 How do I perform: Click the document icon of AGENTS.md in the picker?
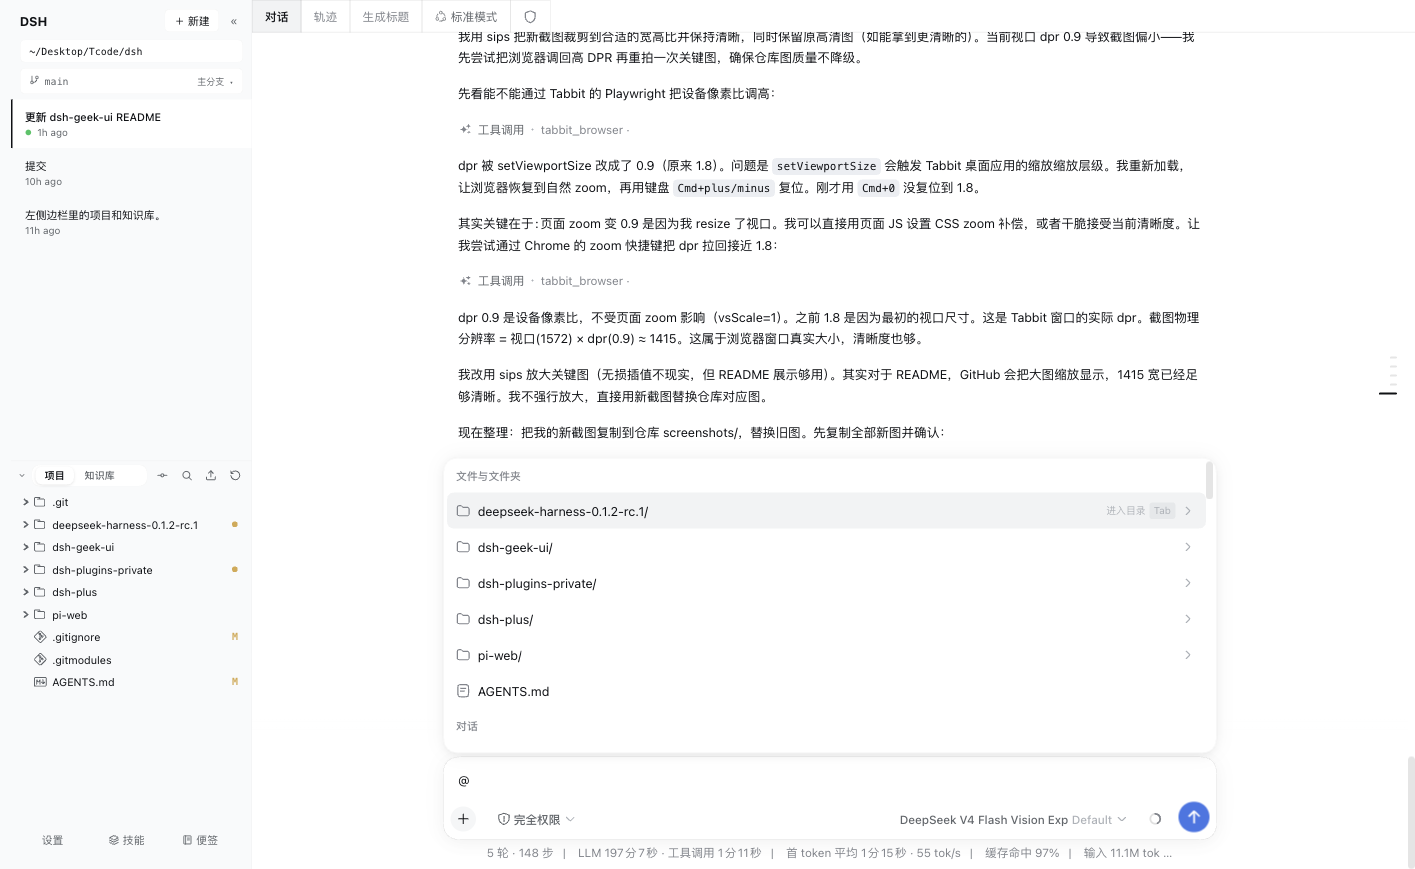pos(463,691)
